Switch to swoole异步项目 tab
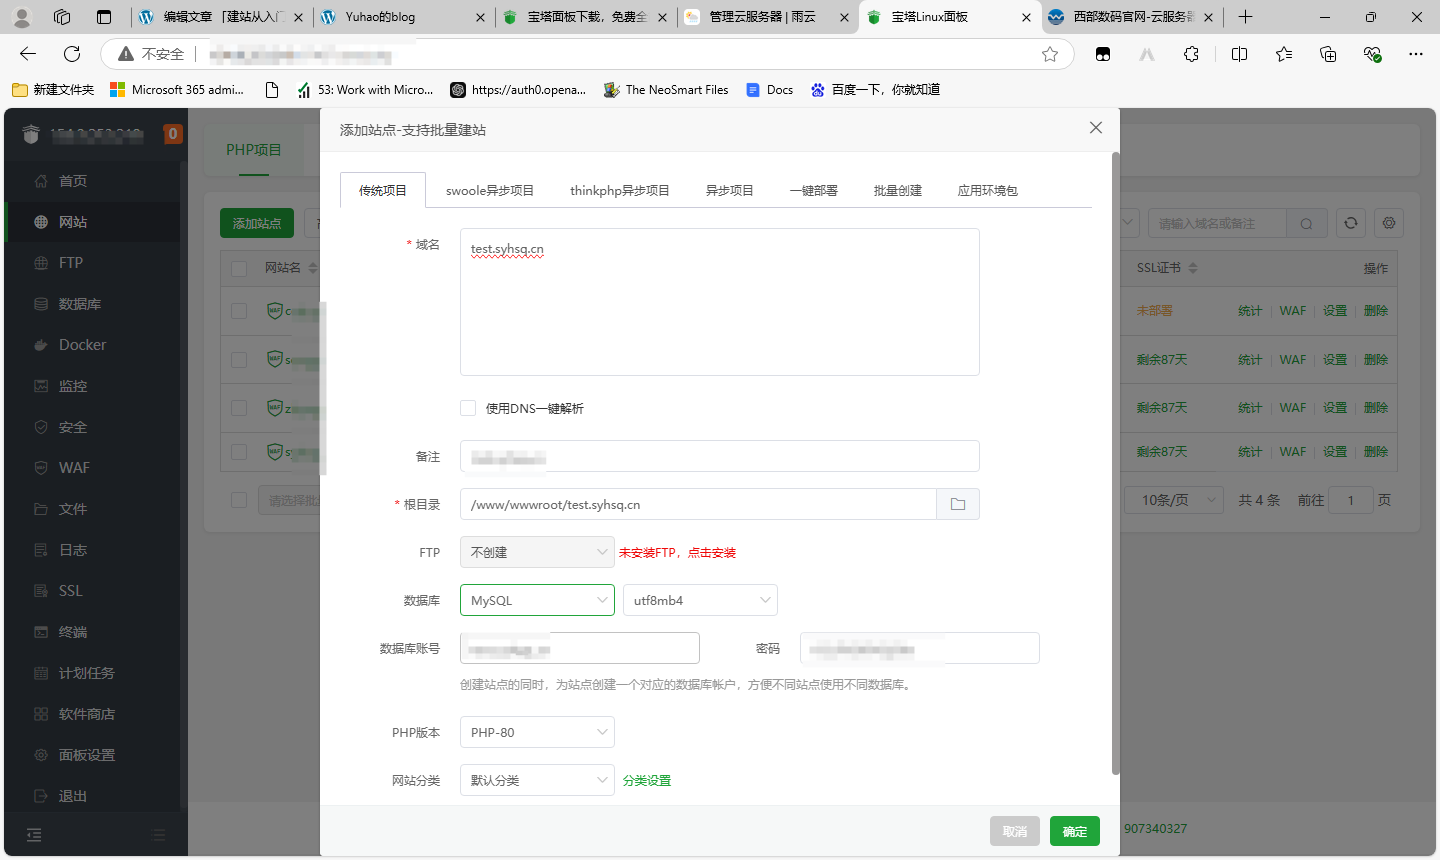The image size is (1440, 860). coord(490,190)
